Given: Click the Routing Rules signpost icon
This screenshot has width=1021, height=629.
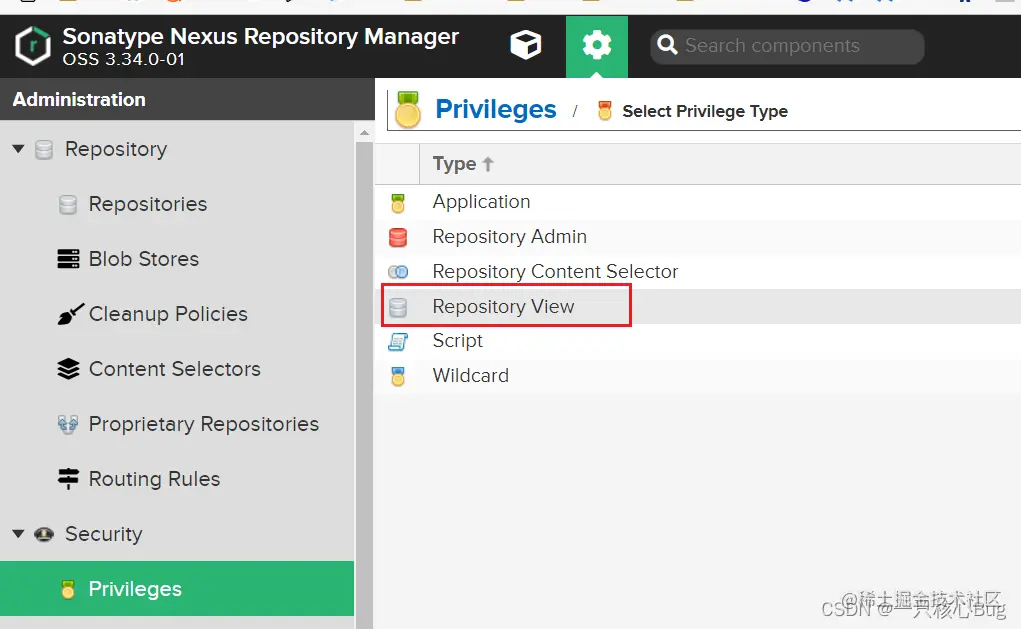Looking at the screenshot, I should [x=68, y=479].
